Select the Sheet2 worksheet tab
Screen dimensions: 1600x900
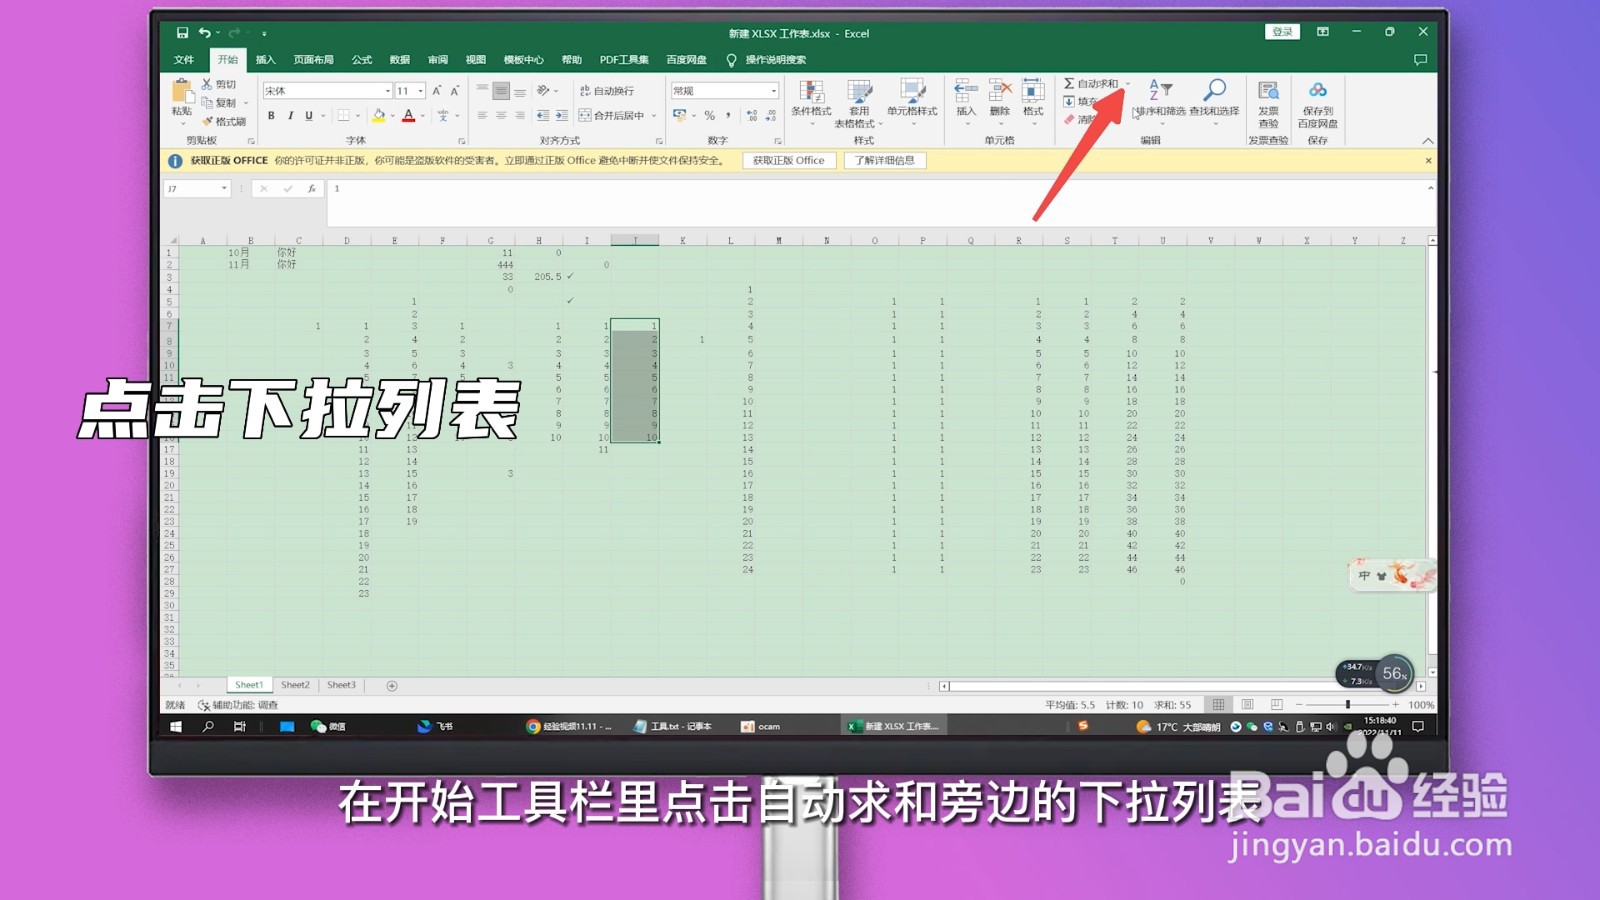pos(295,684)
